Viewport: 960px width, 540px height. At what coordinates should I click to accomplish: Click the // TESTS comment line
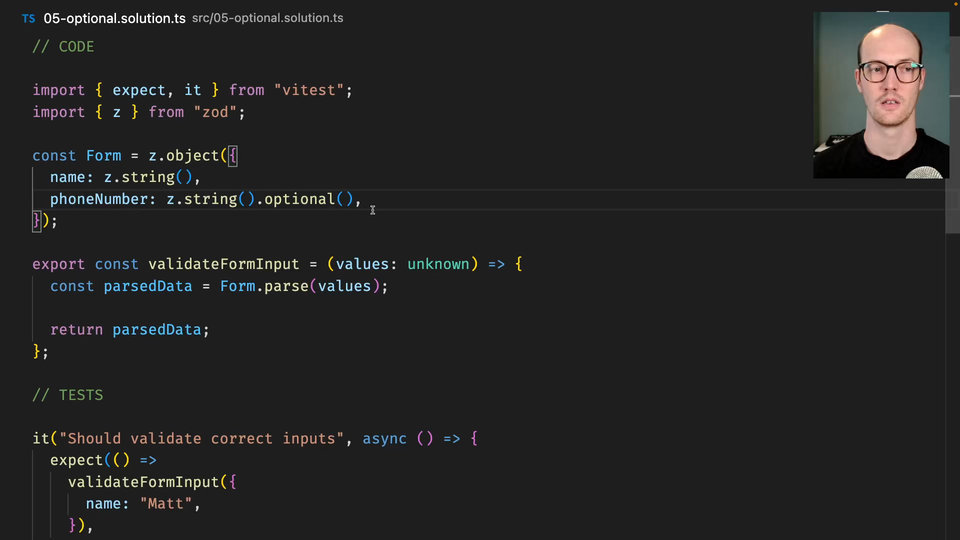[x=67, y=395]
